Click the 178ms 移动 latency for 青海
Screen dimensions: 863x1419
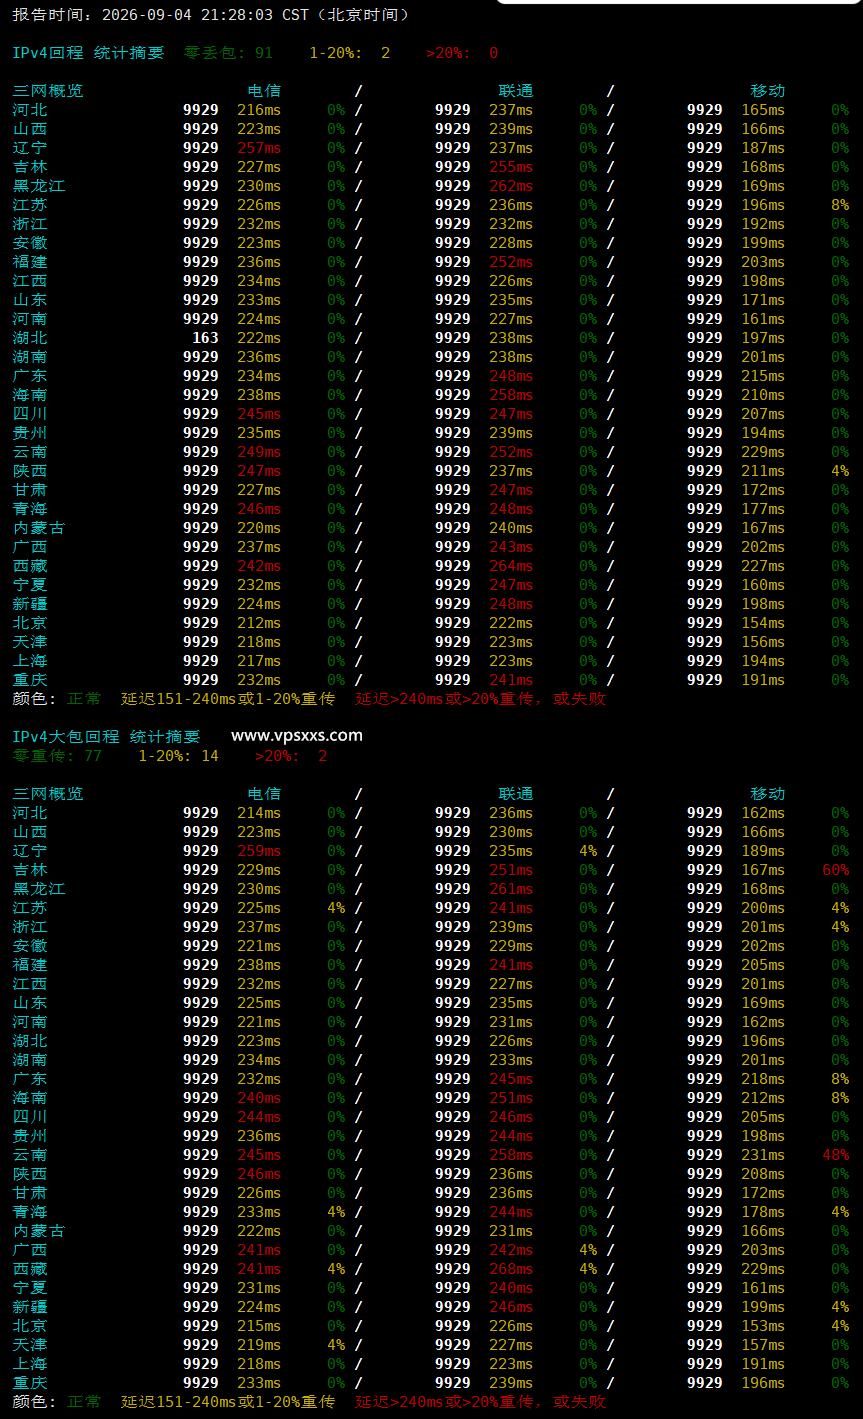pos(763,1212)
